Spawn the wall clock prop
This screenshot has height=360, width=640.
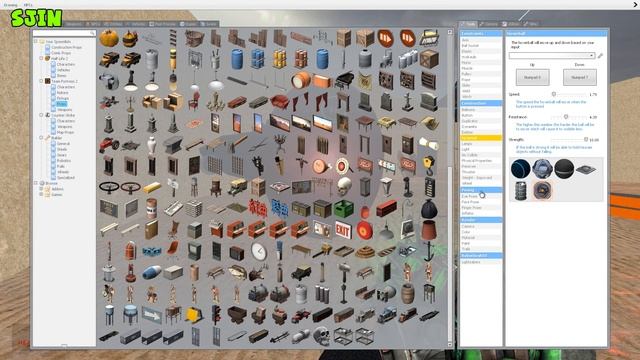[x=258, y=251]
